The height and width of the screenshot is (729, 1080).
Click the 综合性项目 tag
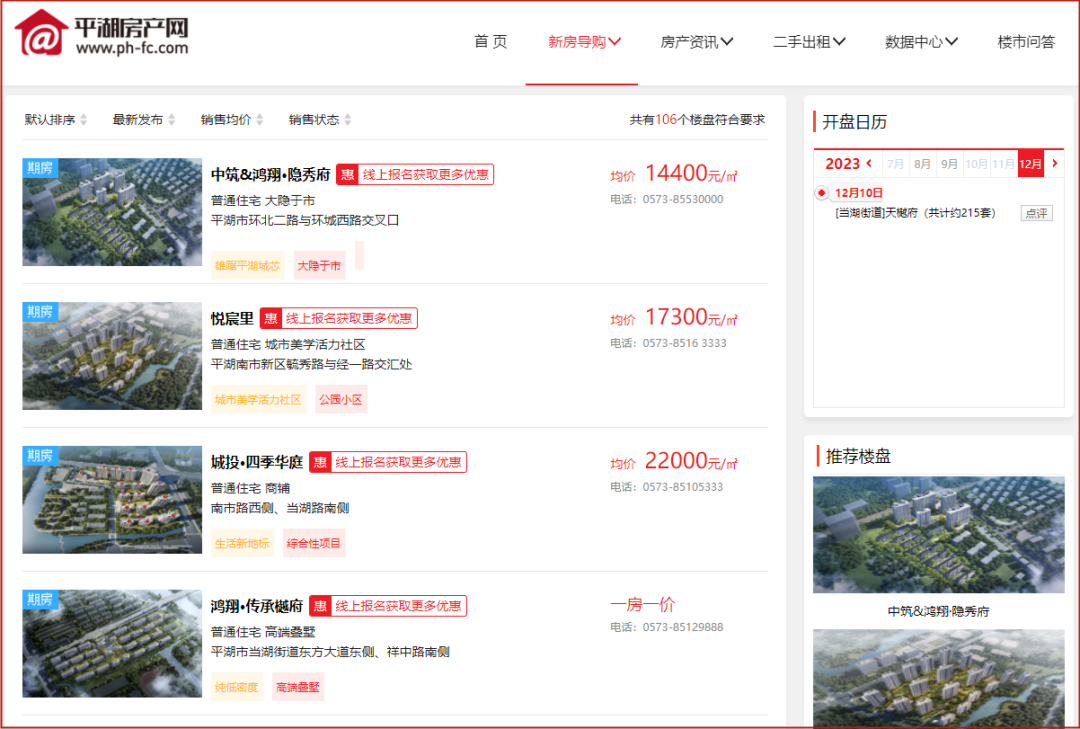point(313,544)
